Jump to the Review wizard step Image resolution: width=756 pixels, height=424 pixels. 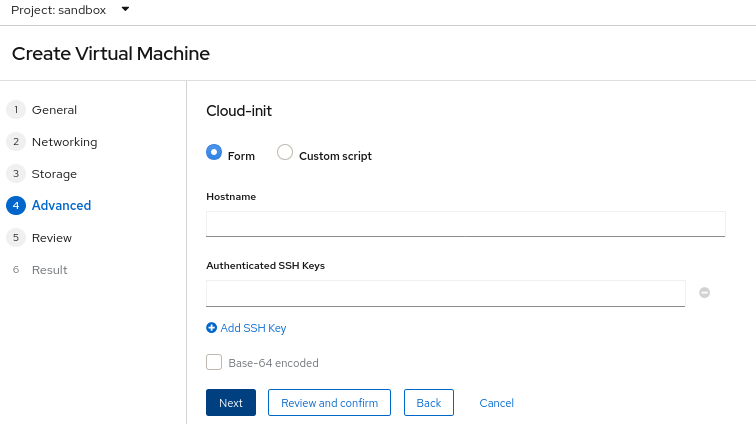pos(52,238)
